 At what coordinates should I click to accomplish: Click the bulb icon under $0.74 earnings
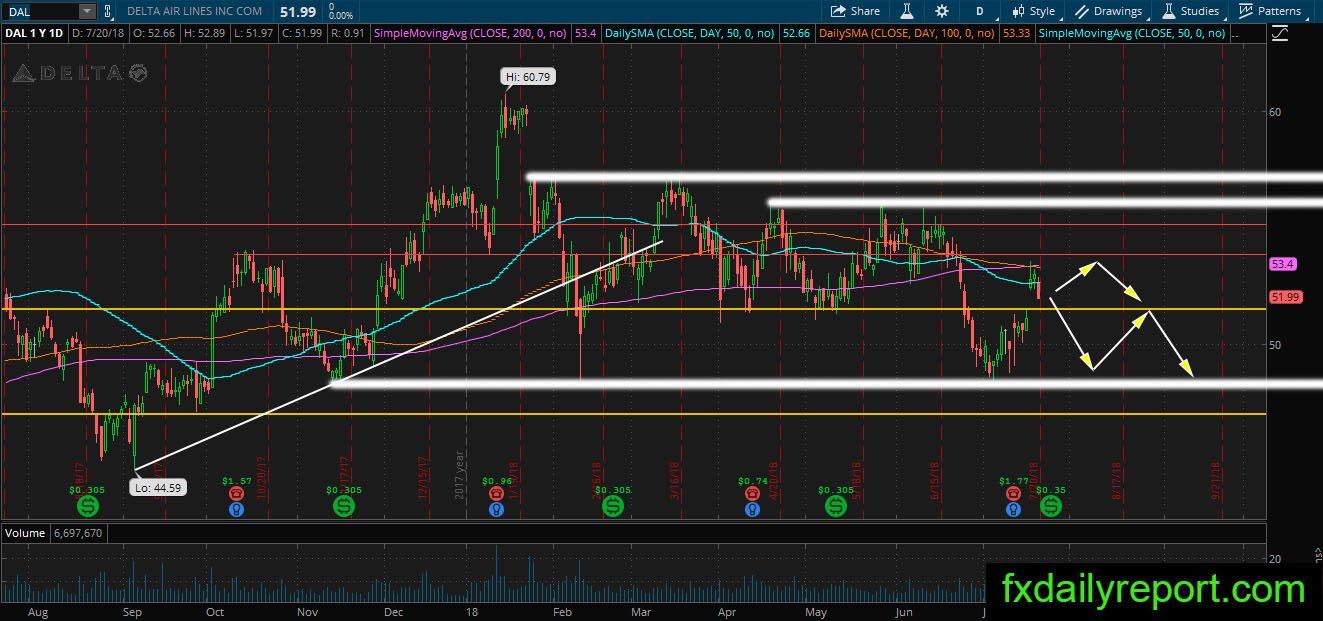[751, 509]
